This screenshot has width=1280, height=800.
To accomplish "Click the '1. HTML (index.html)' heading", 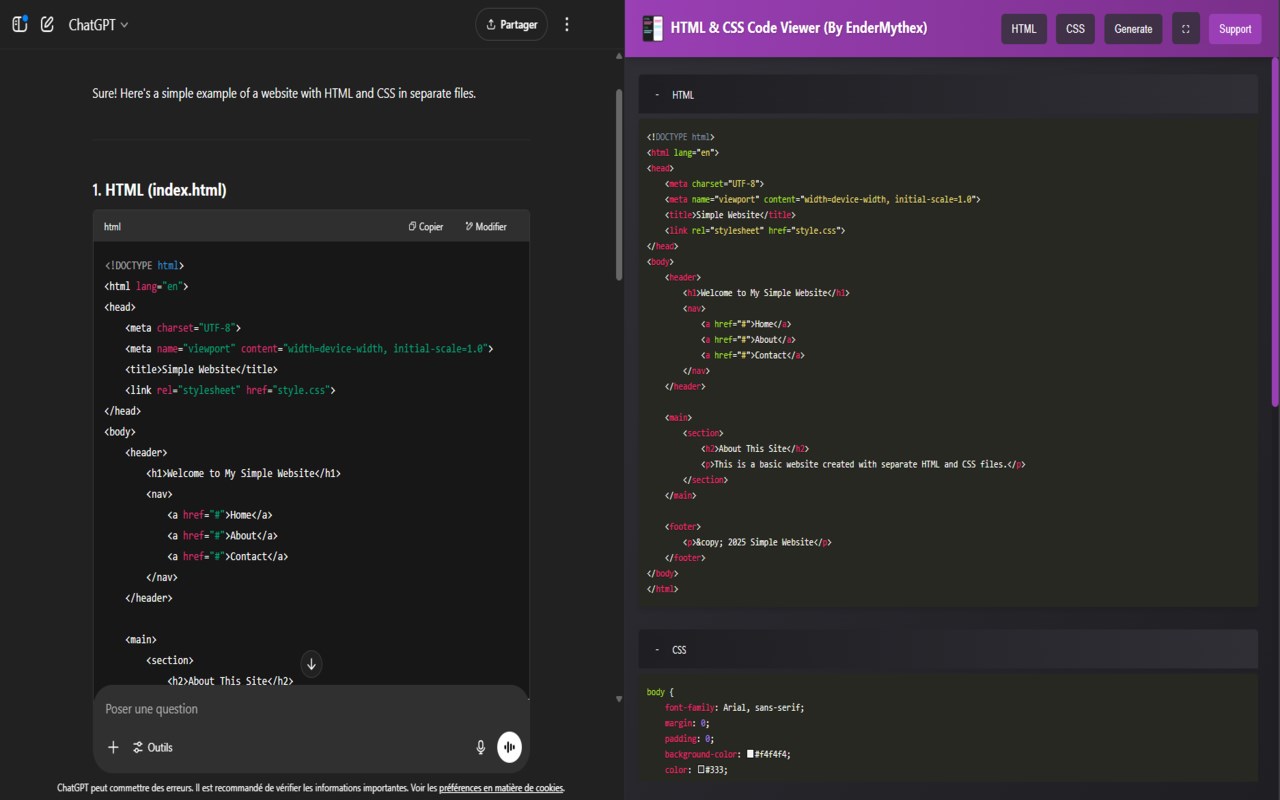I will [159, 190].
